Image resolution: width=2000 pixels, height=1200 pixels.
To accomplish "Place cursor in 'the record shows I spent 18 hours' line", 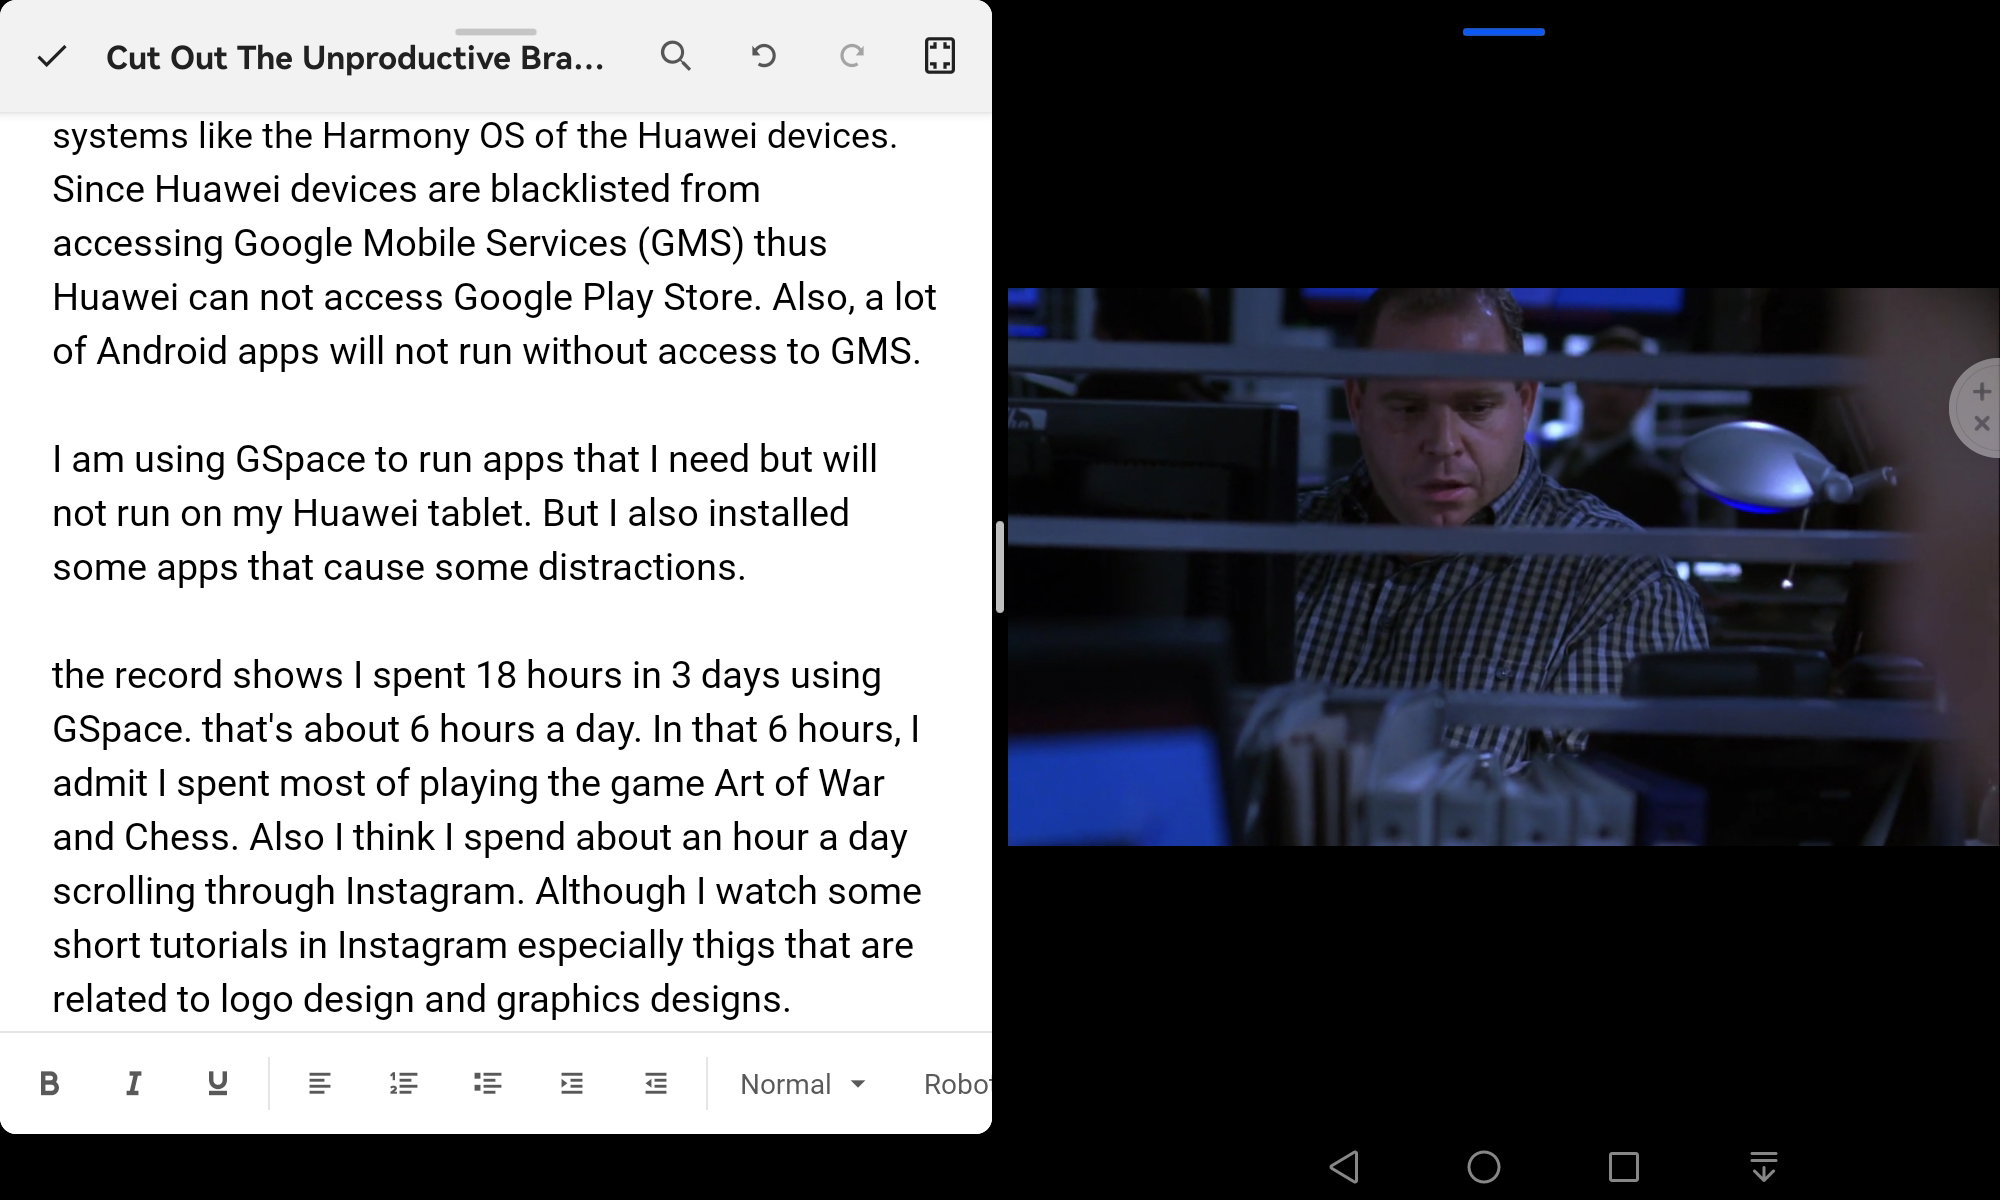I will [467, 675].
